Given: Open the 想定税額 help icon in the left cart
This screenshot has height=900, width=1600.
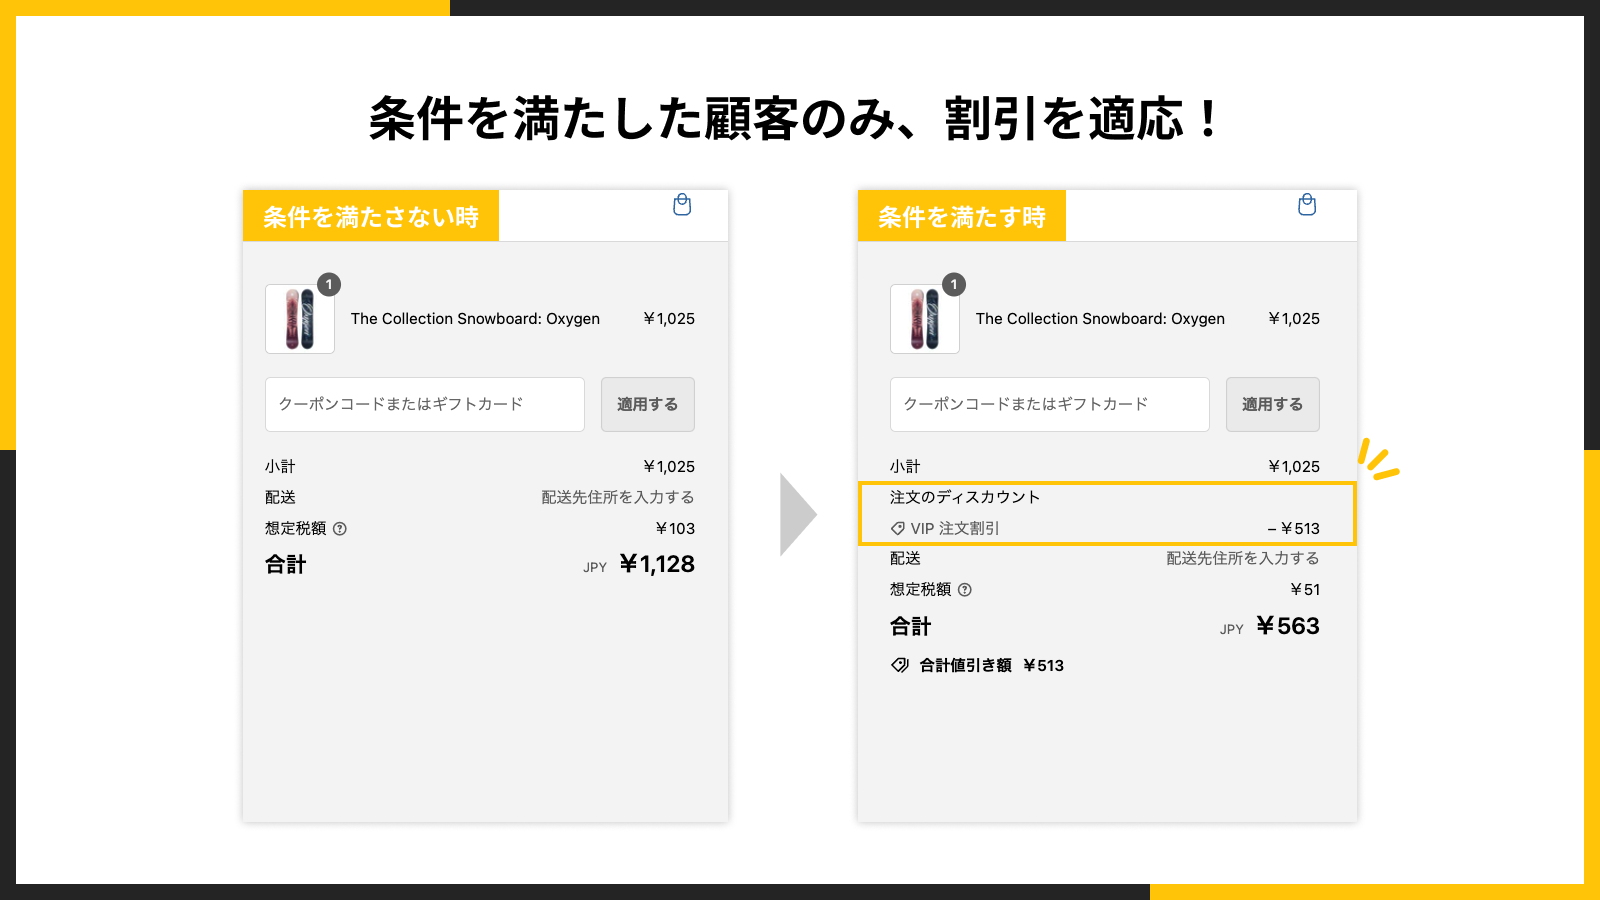Looking at the screenshot, I should tap(342, 528).
